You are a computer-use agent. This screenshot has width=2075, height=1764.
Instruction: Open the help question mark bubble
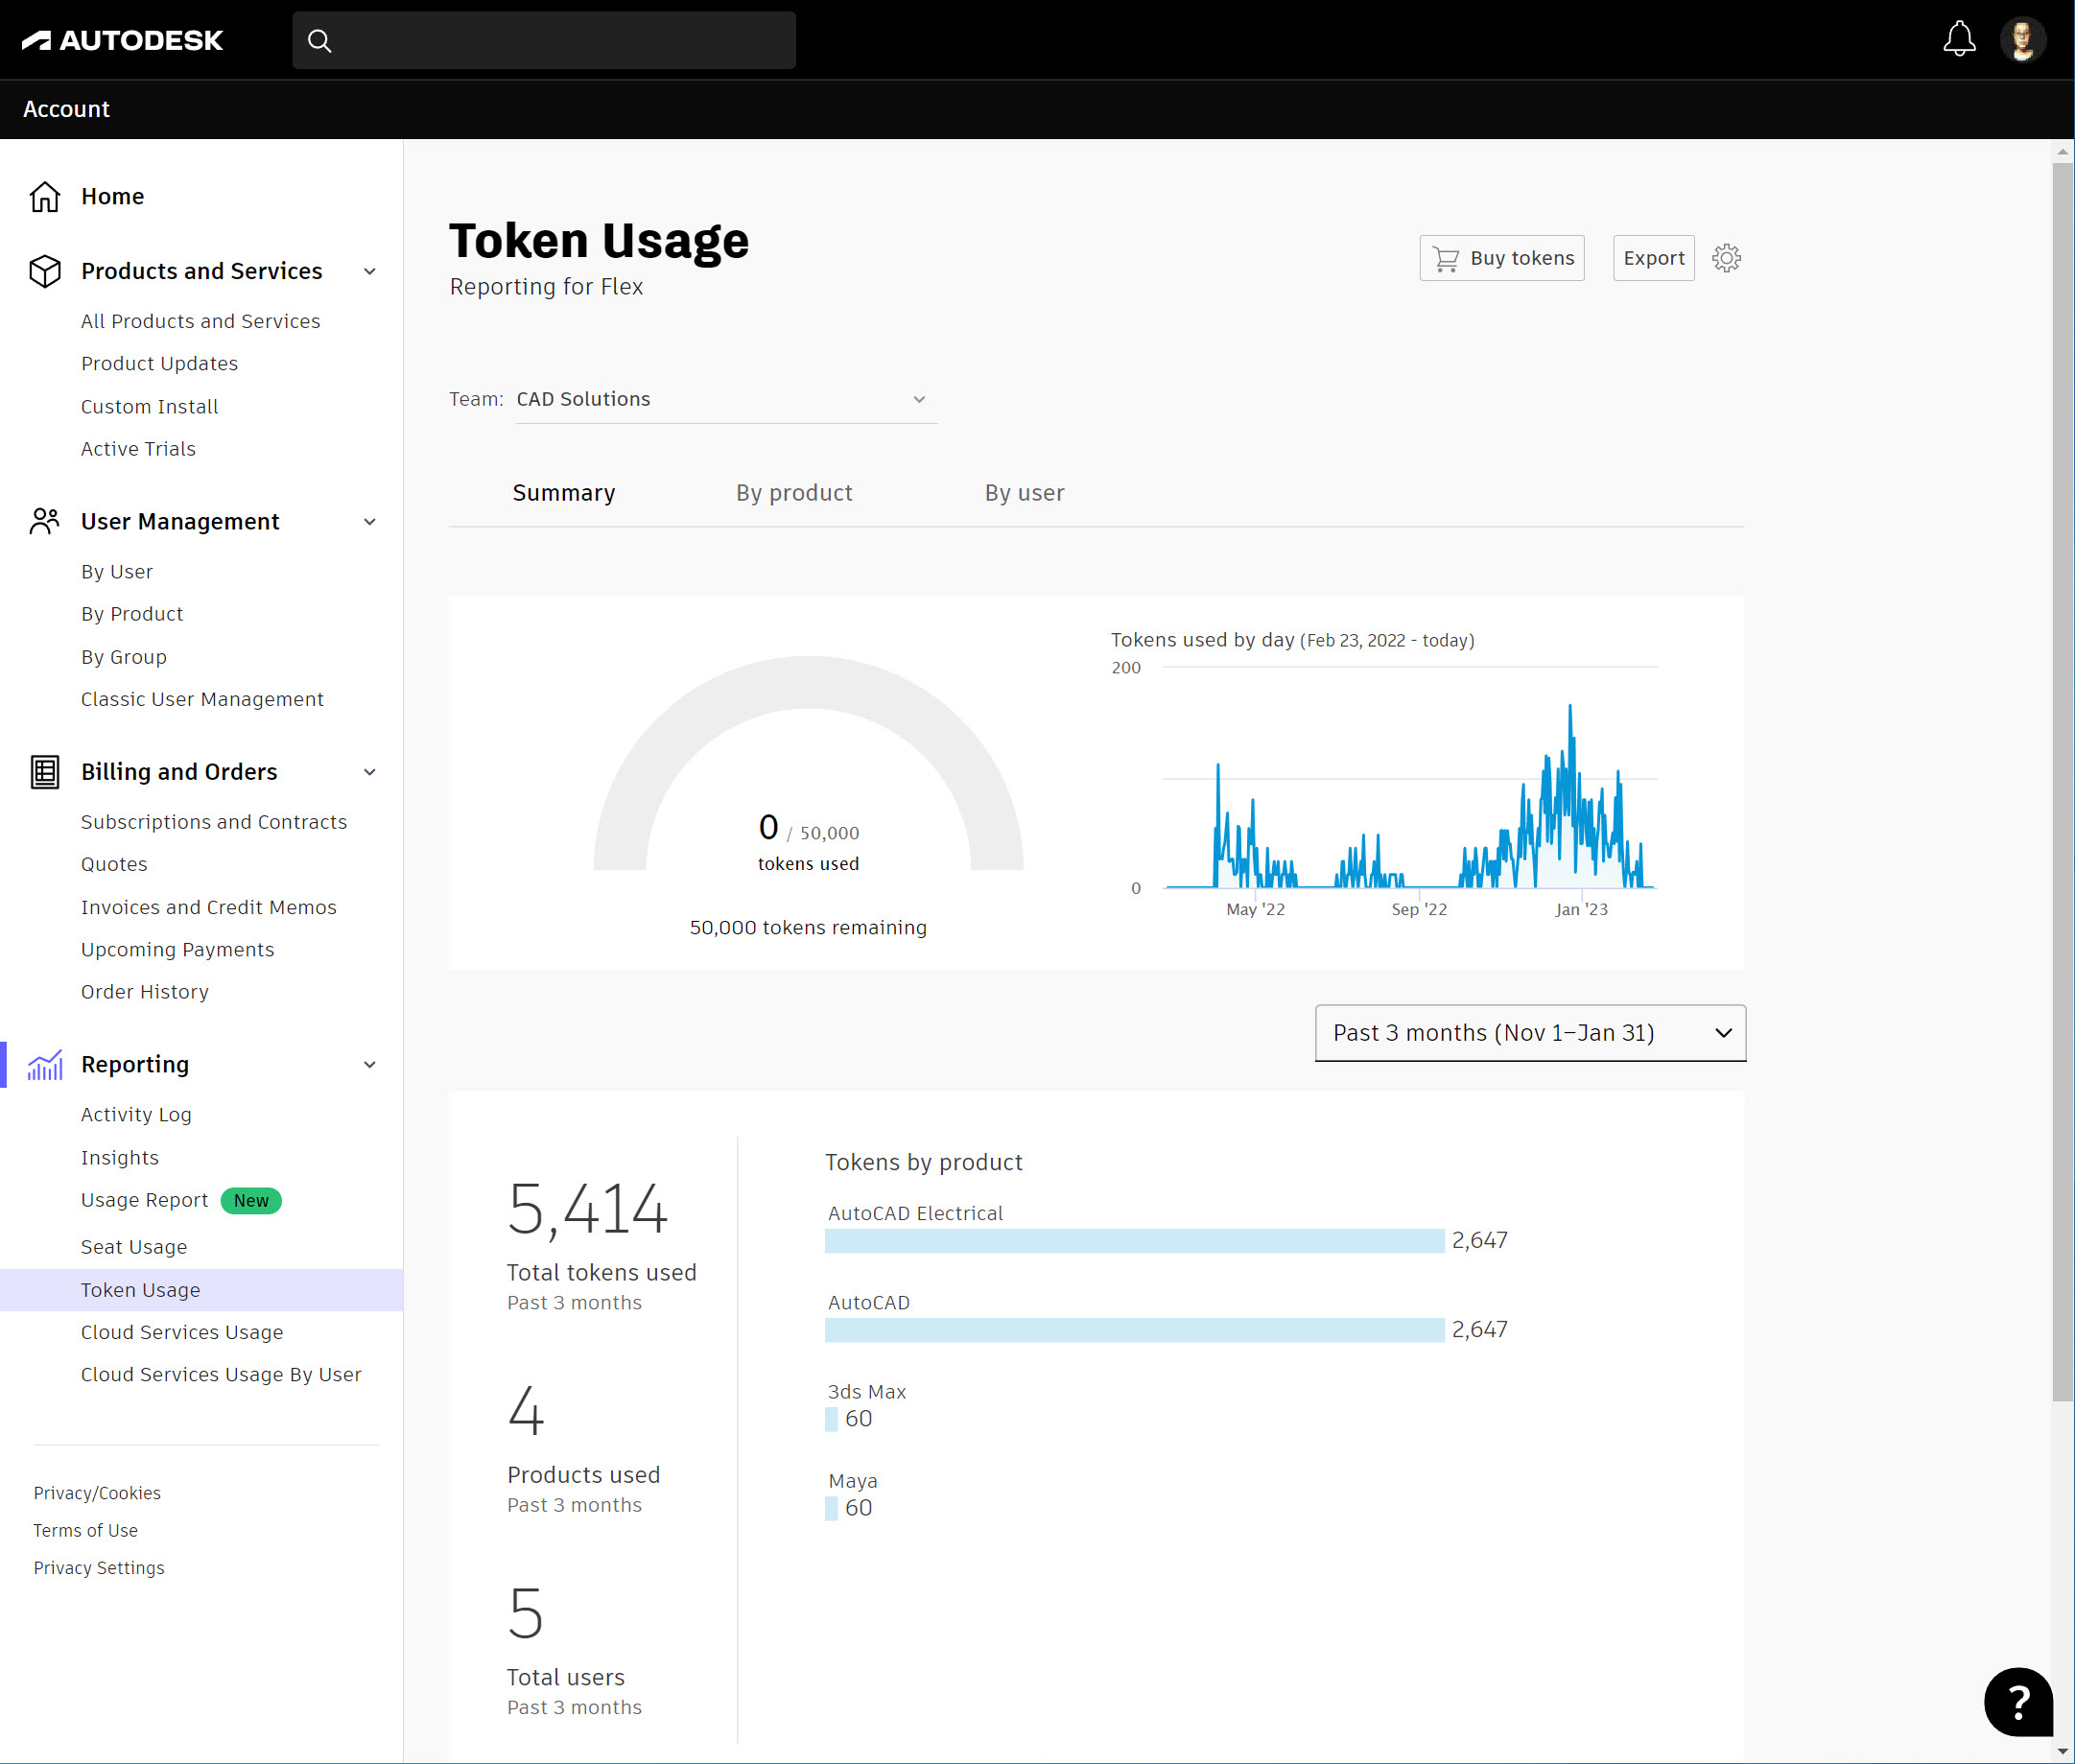point(2019,1701)
